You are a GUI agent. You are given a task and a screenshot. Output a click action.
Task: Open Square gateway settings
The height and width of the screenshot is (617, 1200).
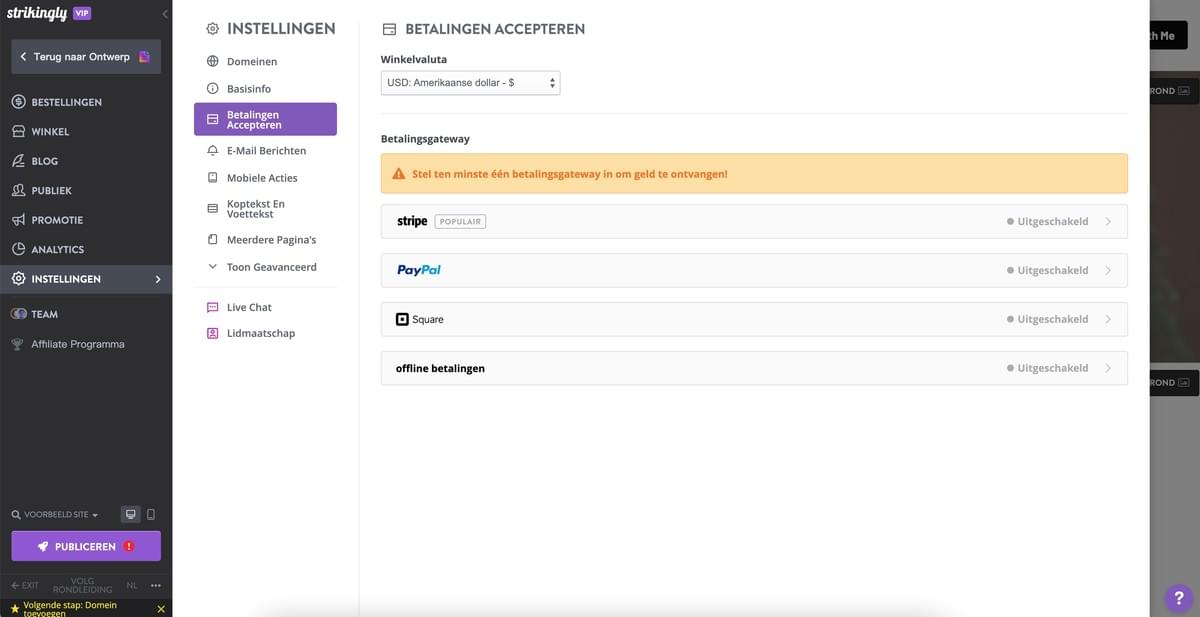(754, 319)
